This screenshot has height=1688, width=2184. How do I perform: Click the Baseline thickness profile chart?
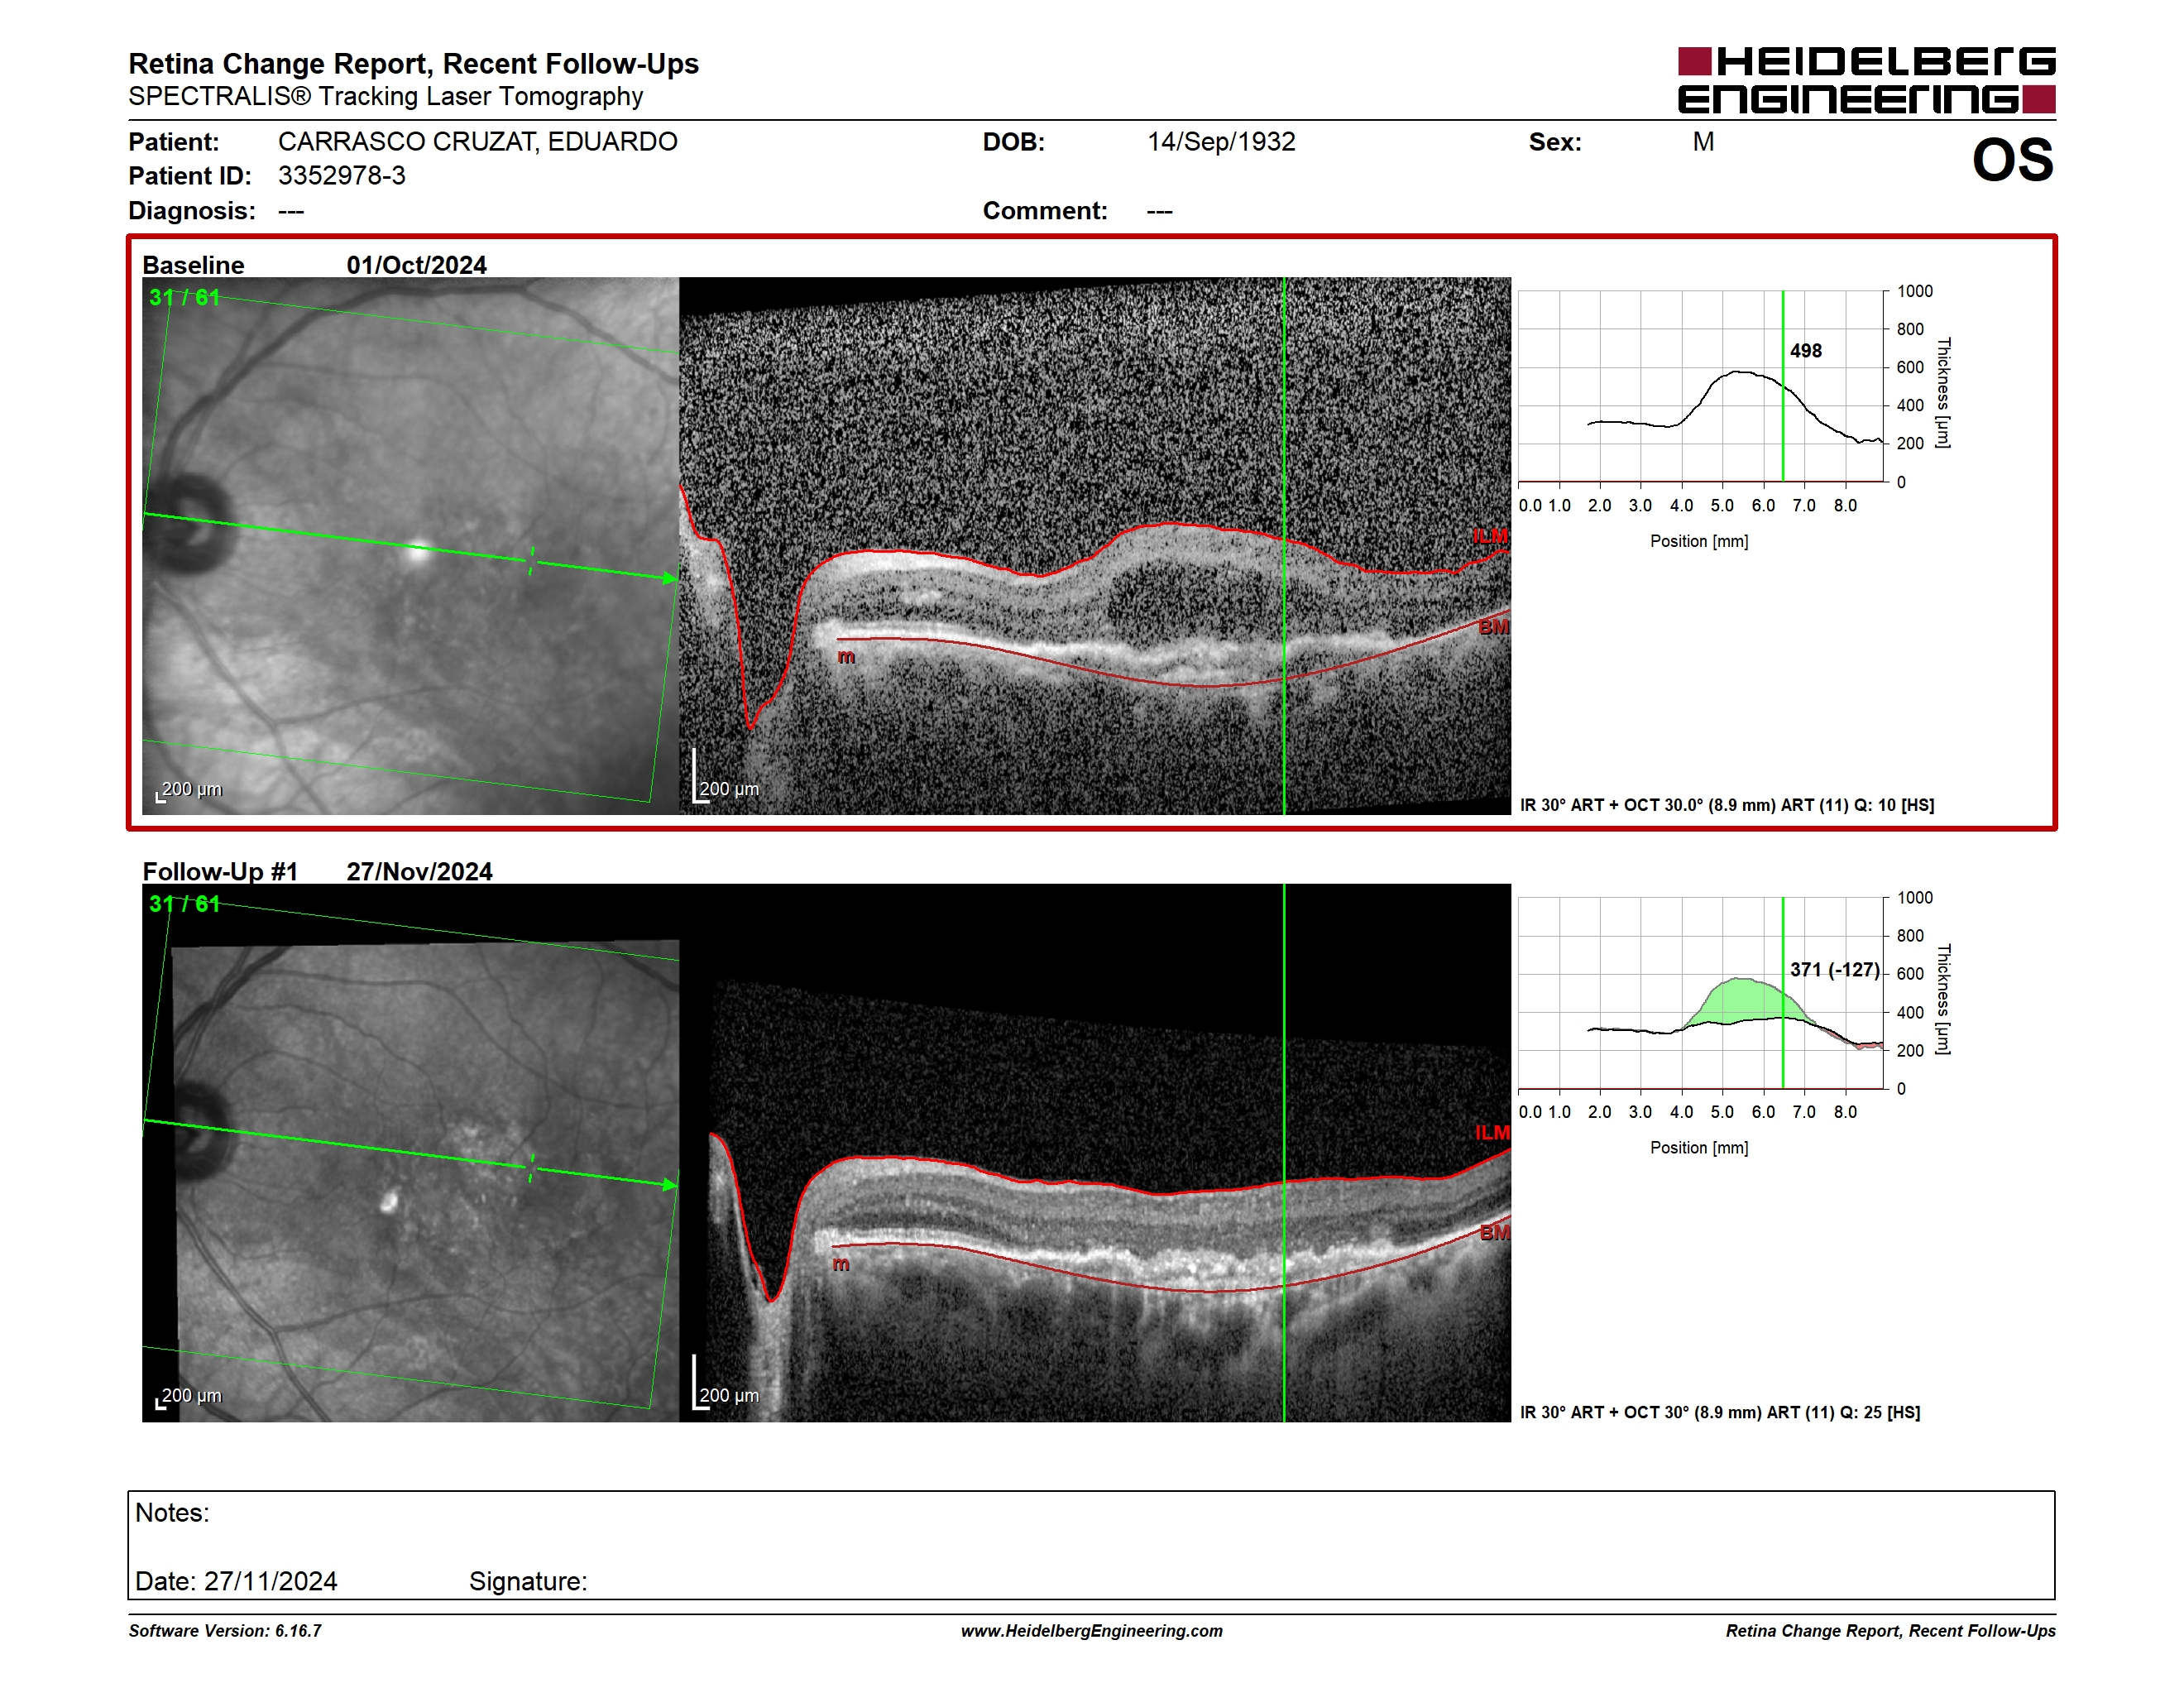(x=1700, y=386)
